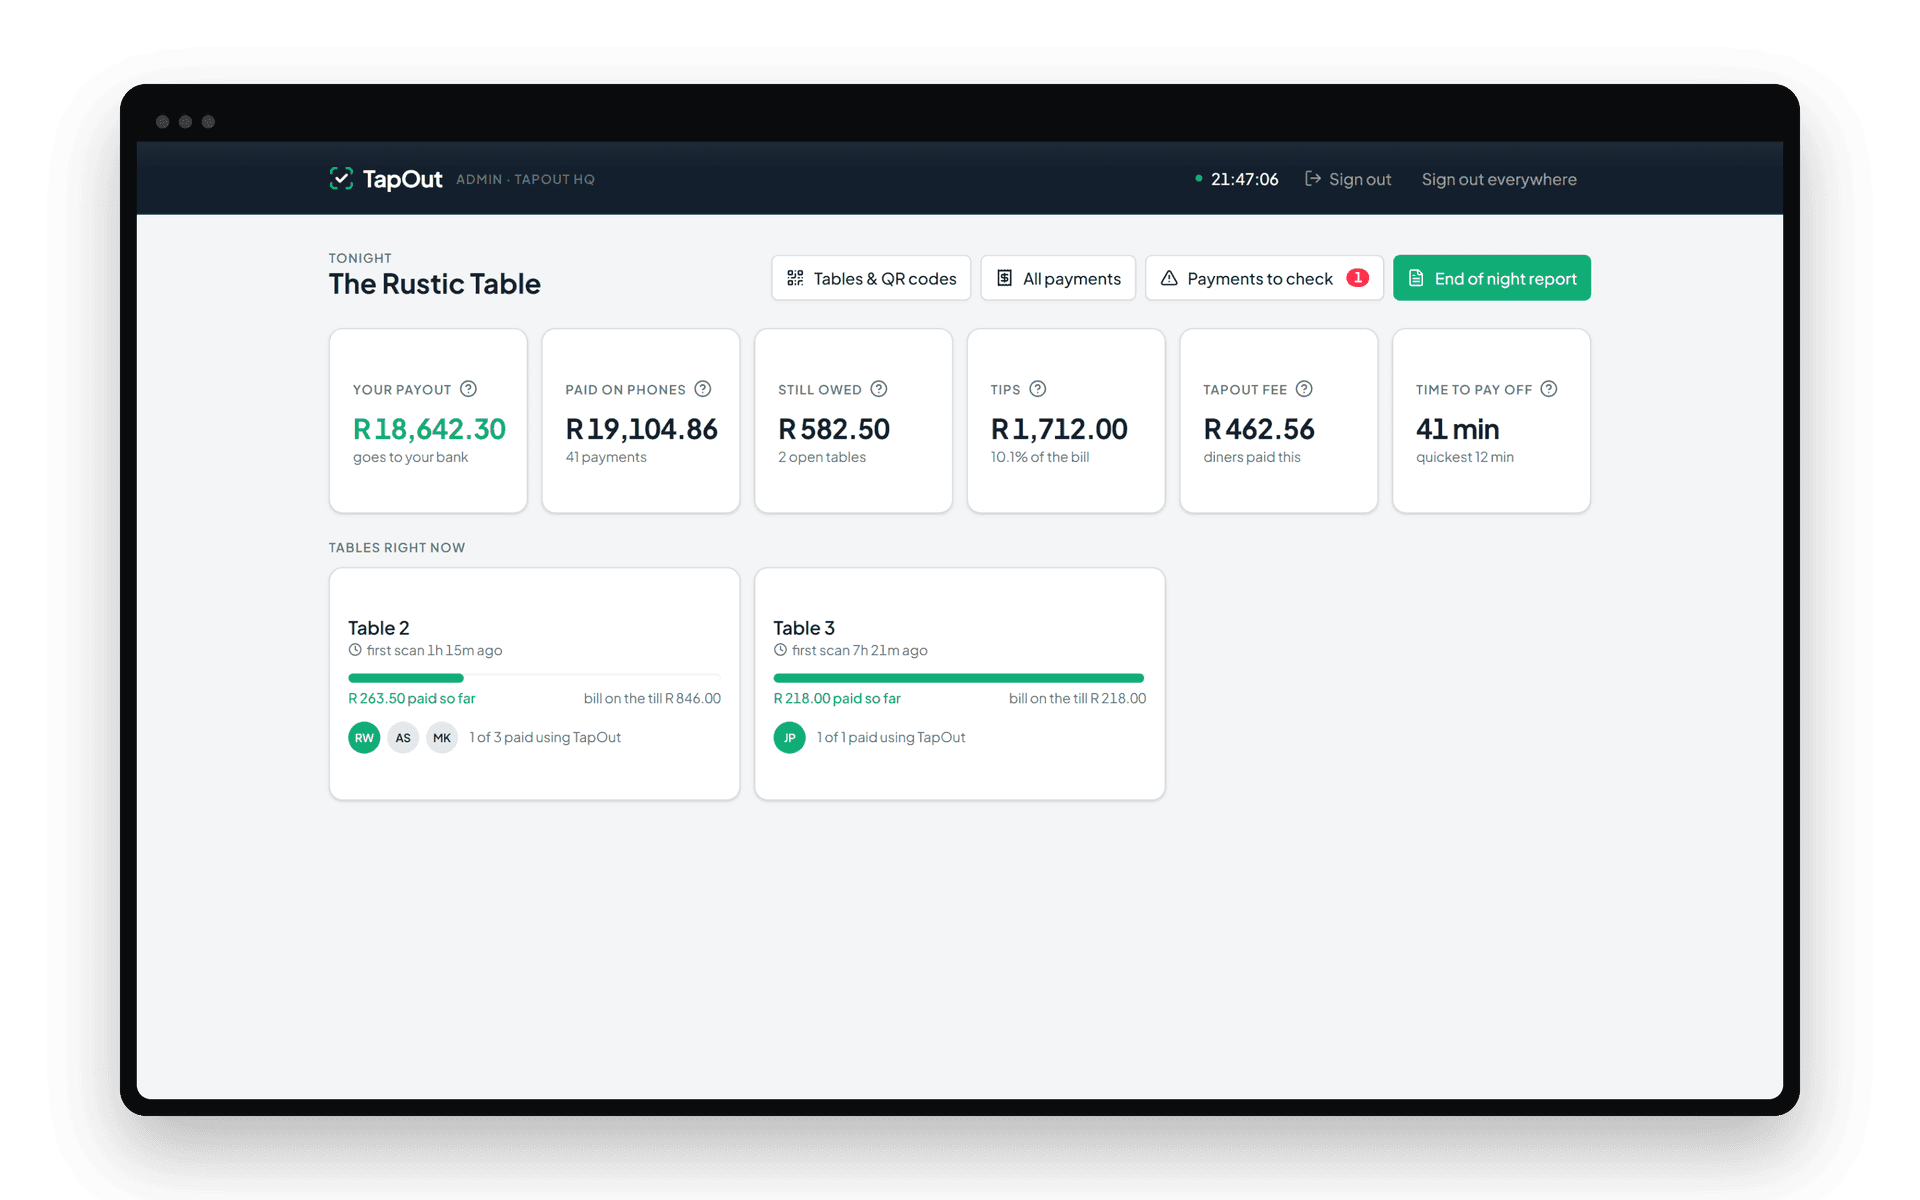Screen dimensions: 1920x1200
Task: Click the R 19,104.86 paid amount
Action: tap(642, 429)
